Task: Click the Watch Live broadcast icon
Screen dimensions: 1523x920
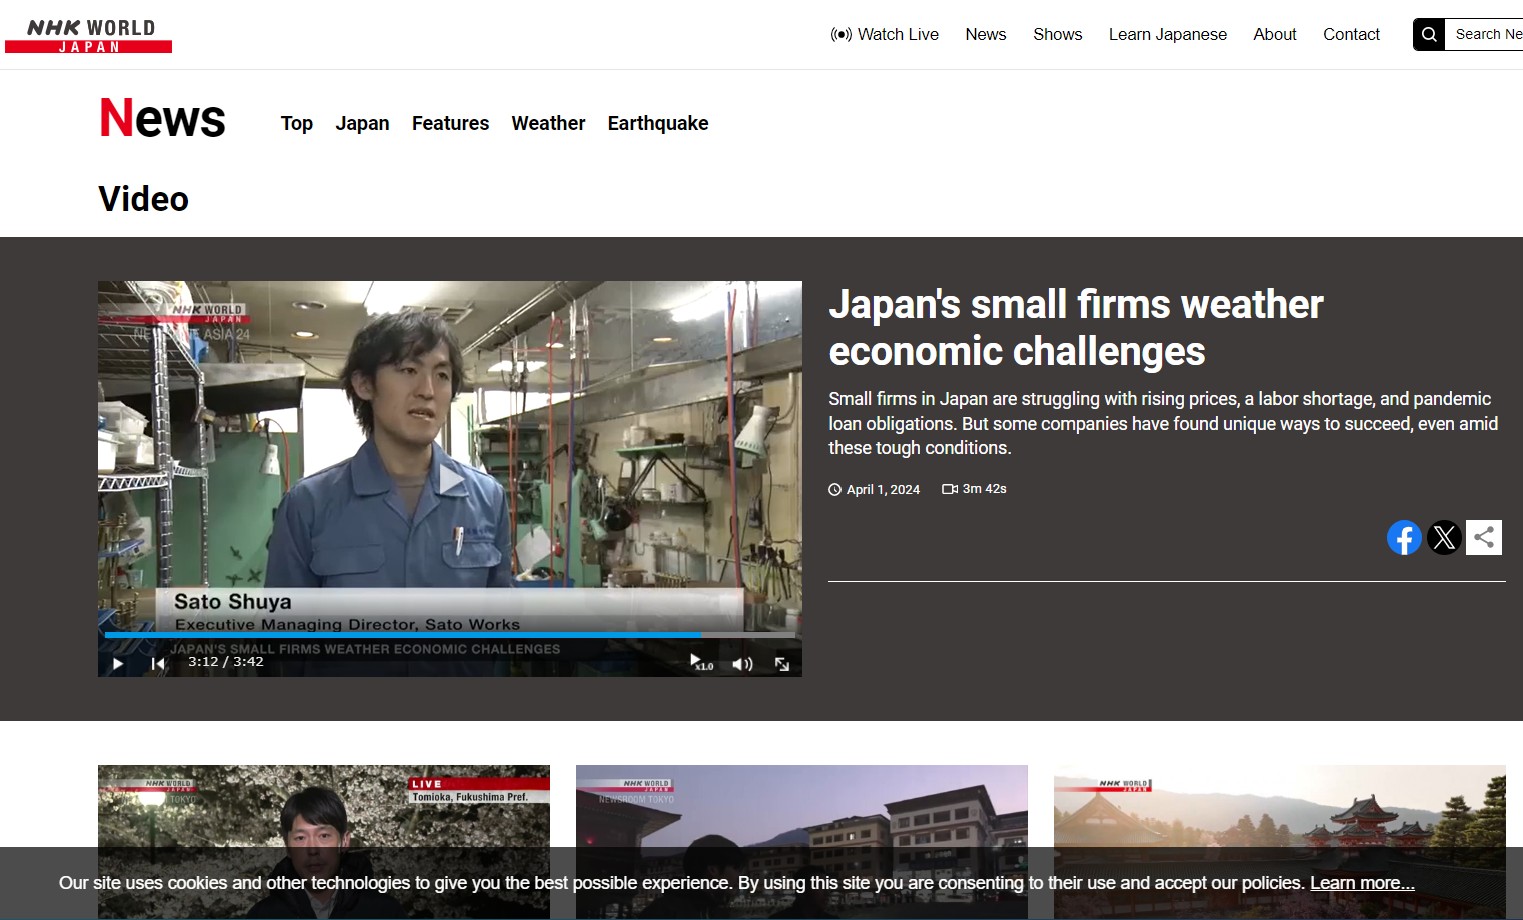Action: [x=840, y=34]
